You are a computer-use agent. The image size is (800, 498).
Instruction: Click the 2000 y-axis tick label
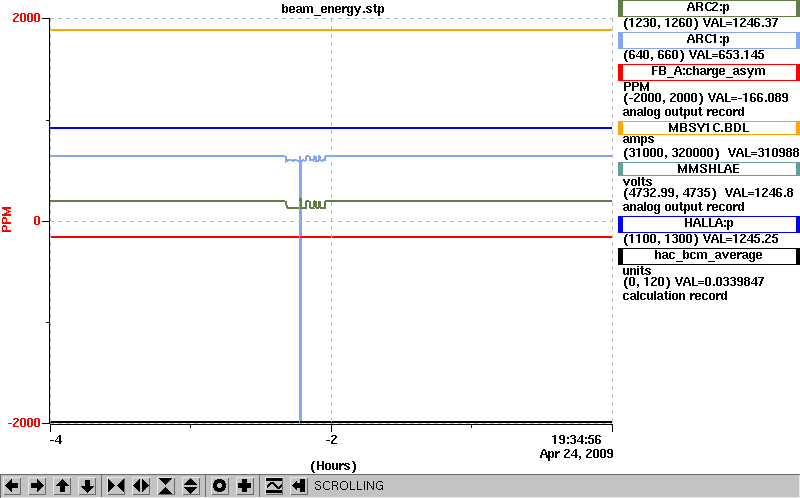(x=26, y=18)
